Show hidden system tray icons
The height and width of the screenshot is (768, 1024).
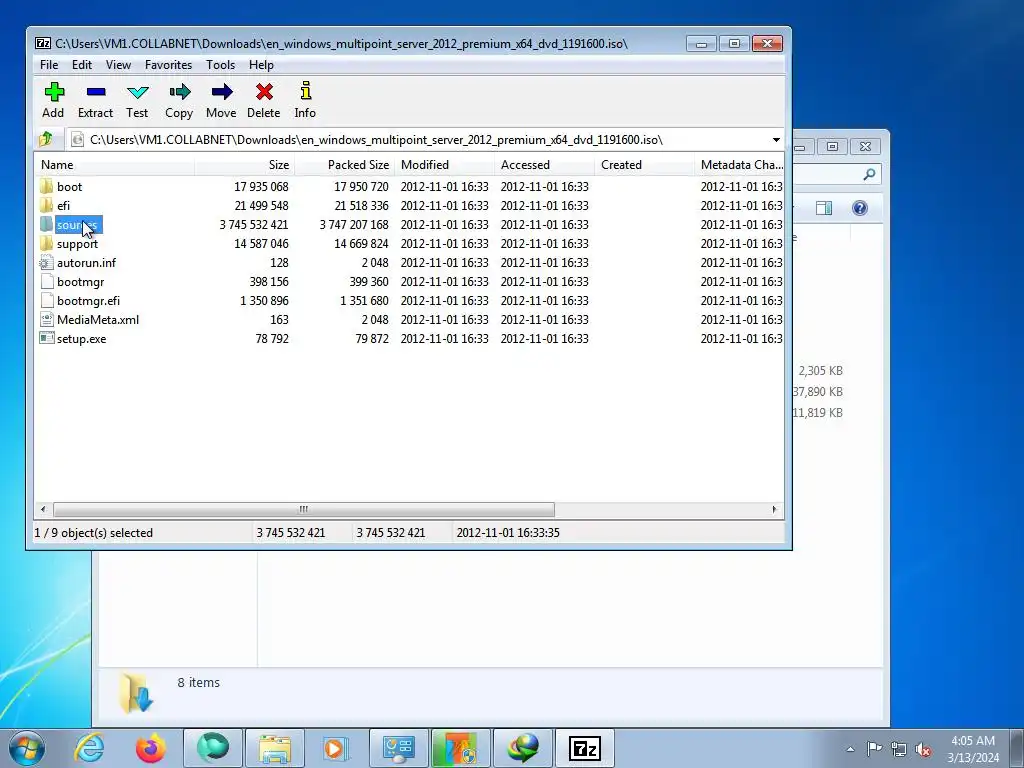(x=850, y=750)
